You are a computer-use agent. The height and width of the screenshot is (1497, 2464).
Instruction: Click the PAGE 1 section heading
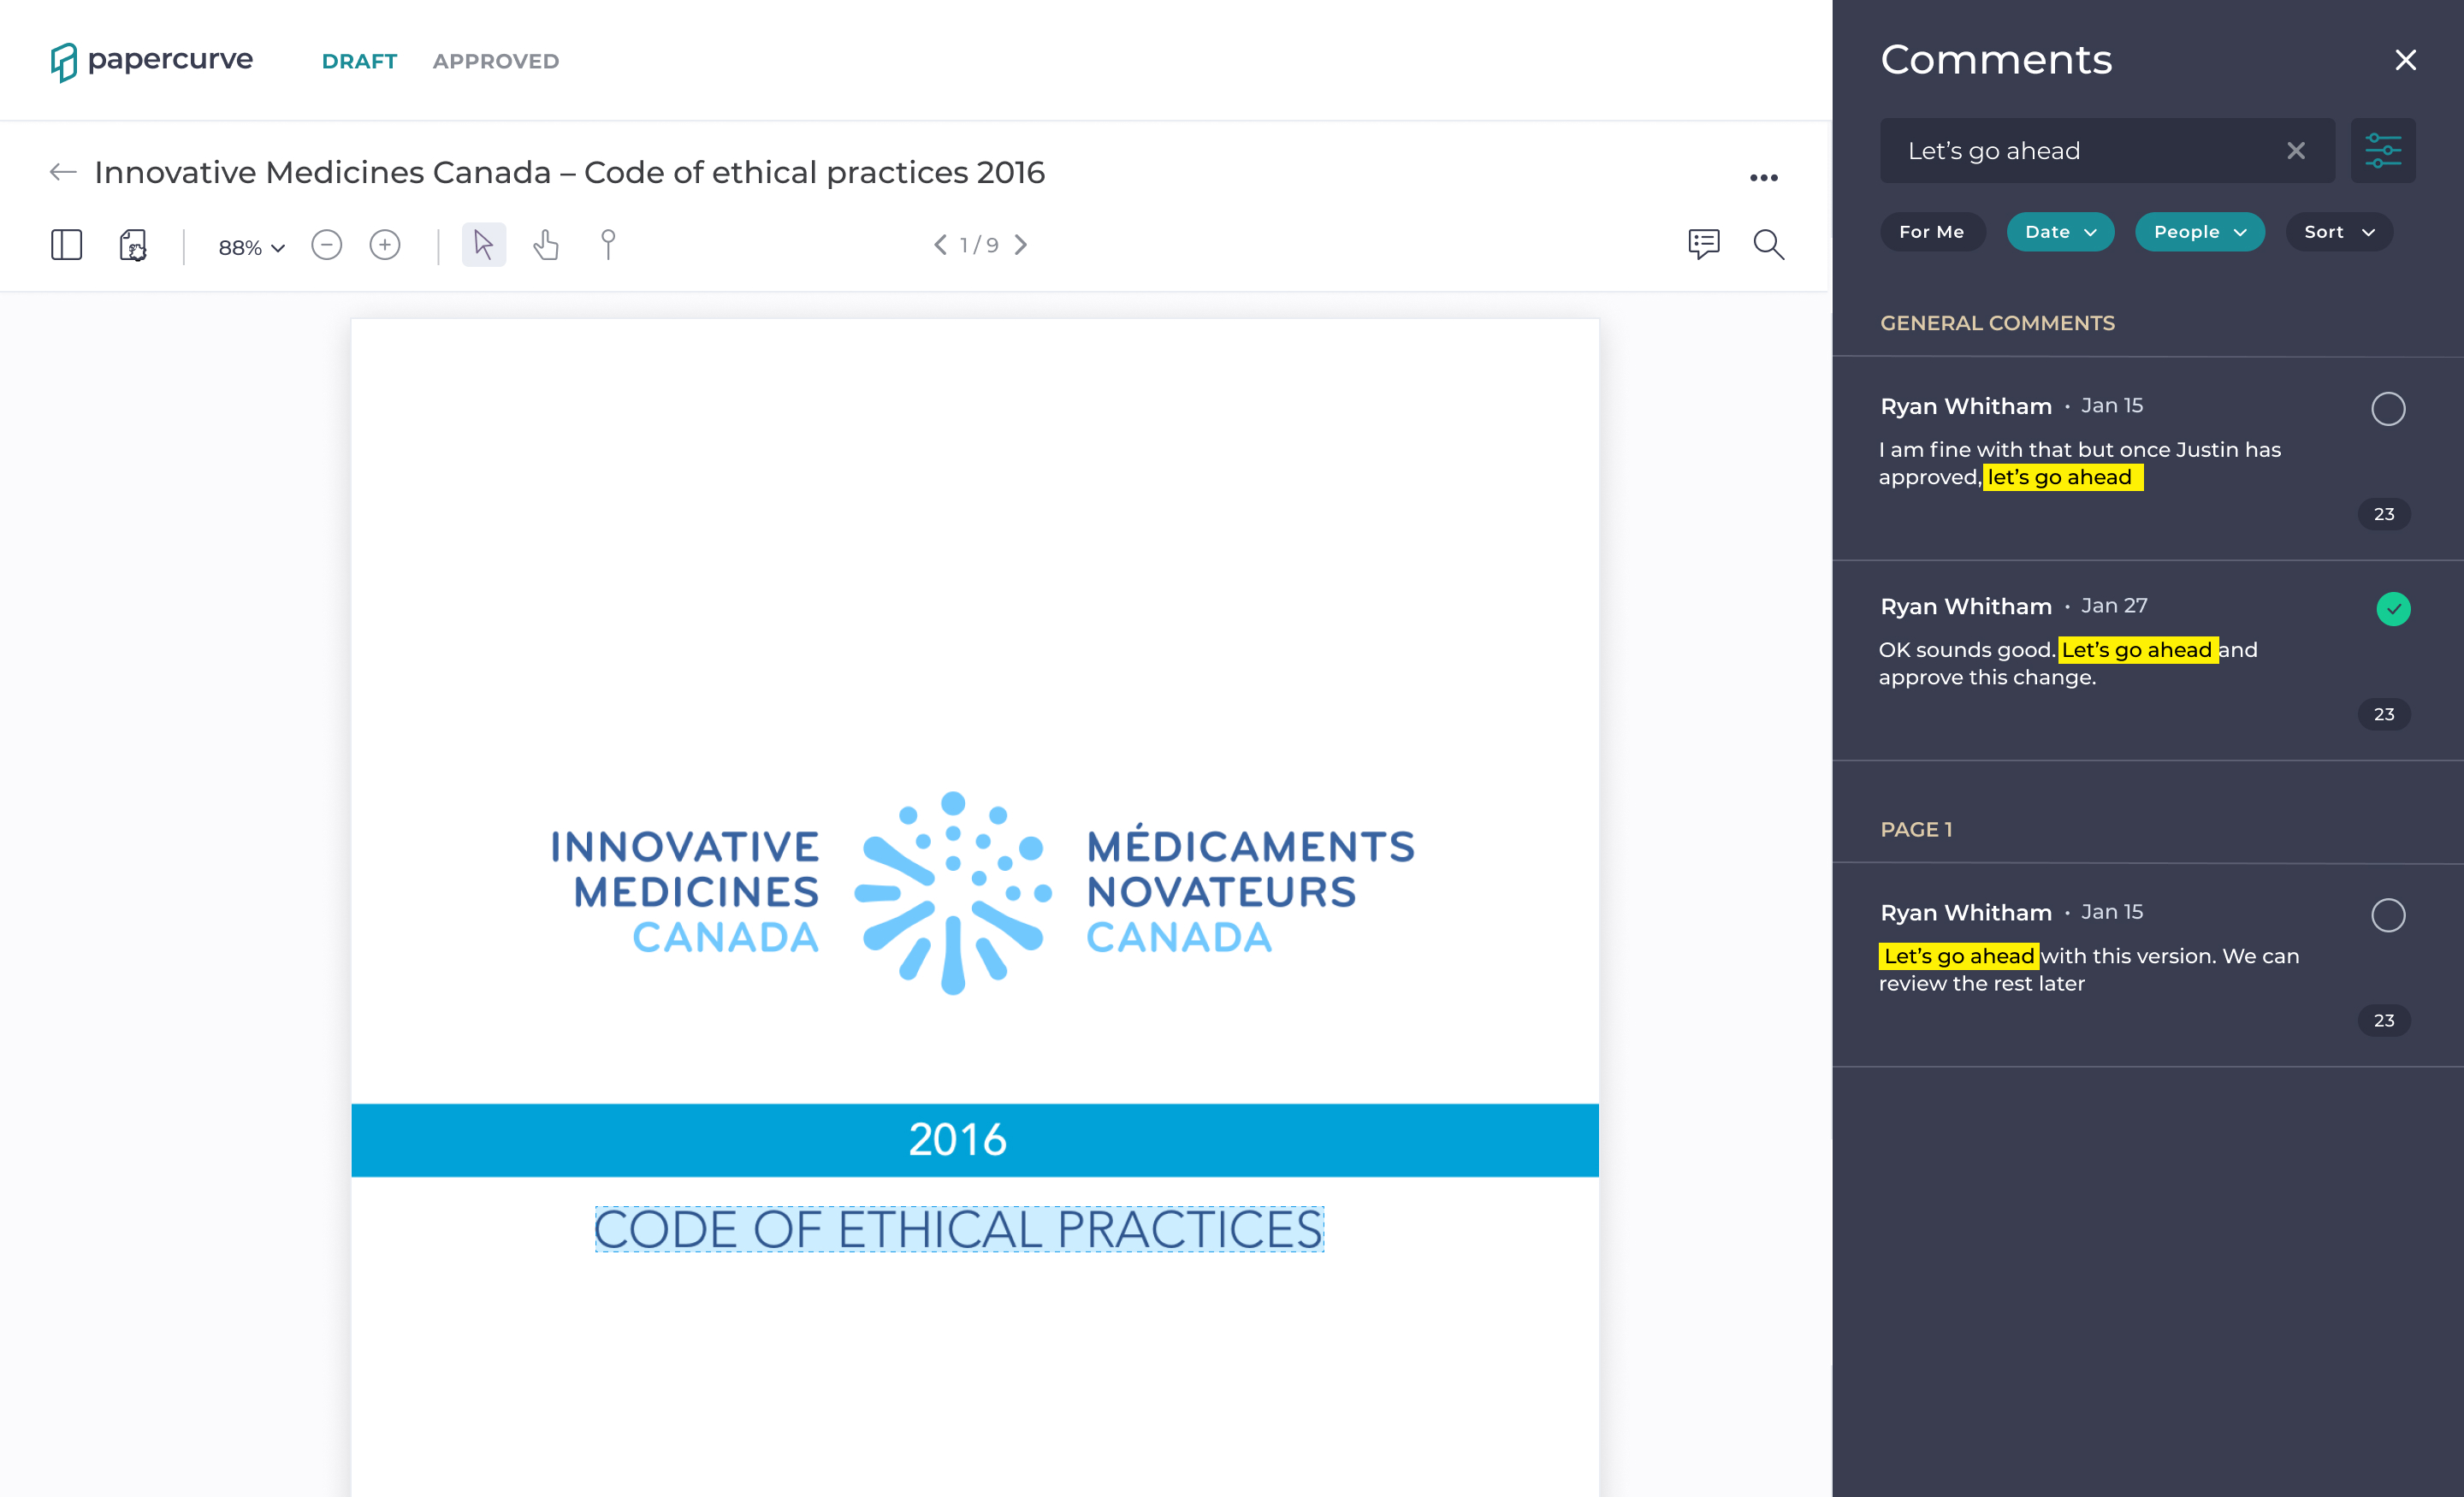tap(1916, 829)
